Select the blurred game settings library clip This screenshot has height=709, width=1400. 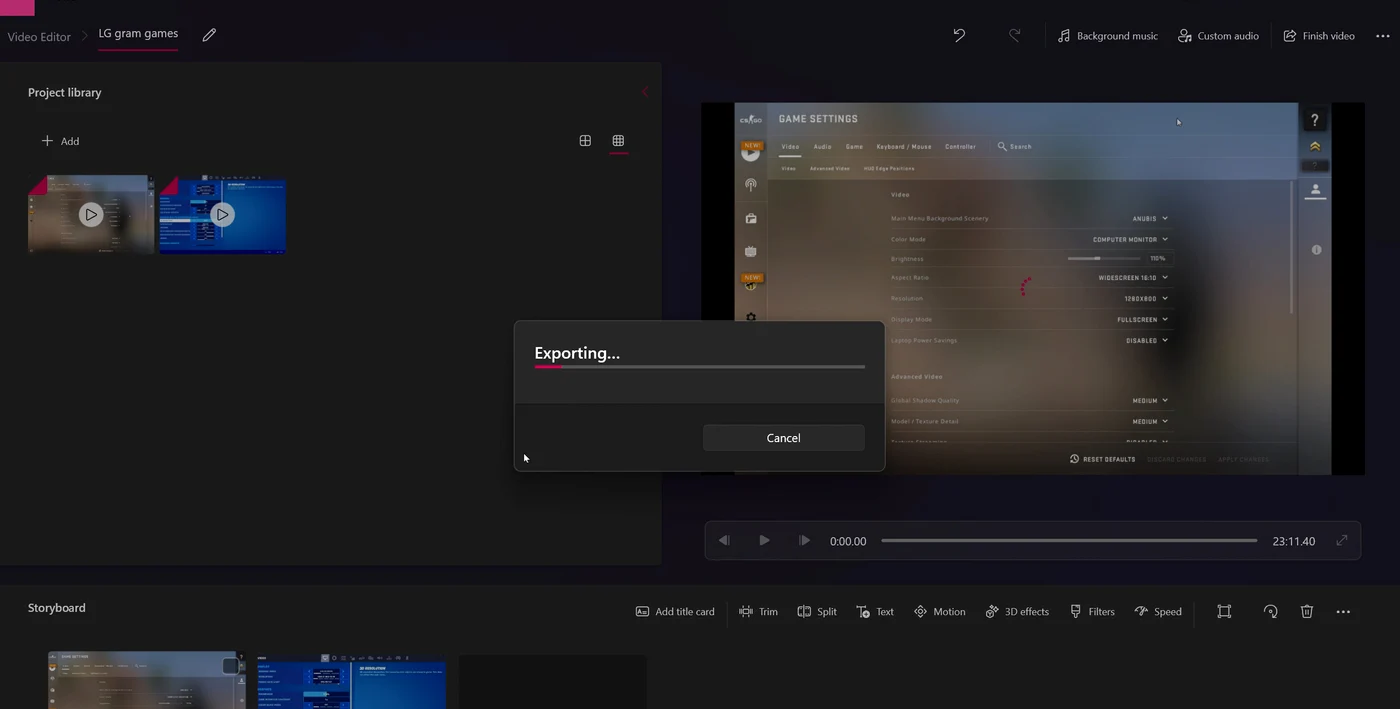pos(91,214)
